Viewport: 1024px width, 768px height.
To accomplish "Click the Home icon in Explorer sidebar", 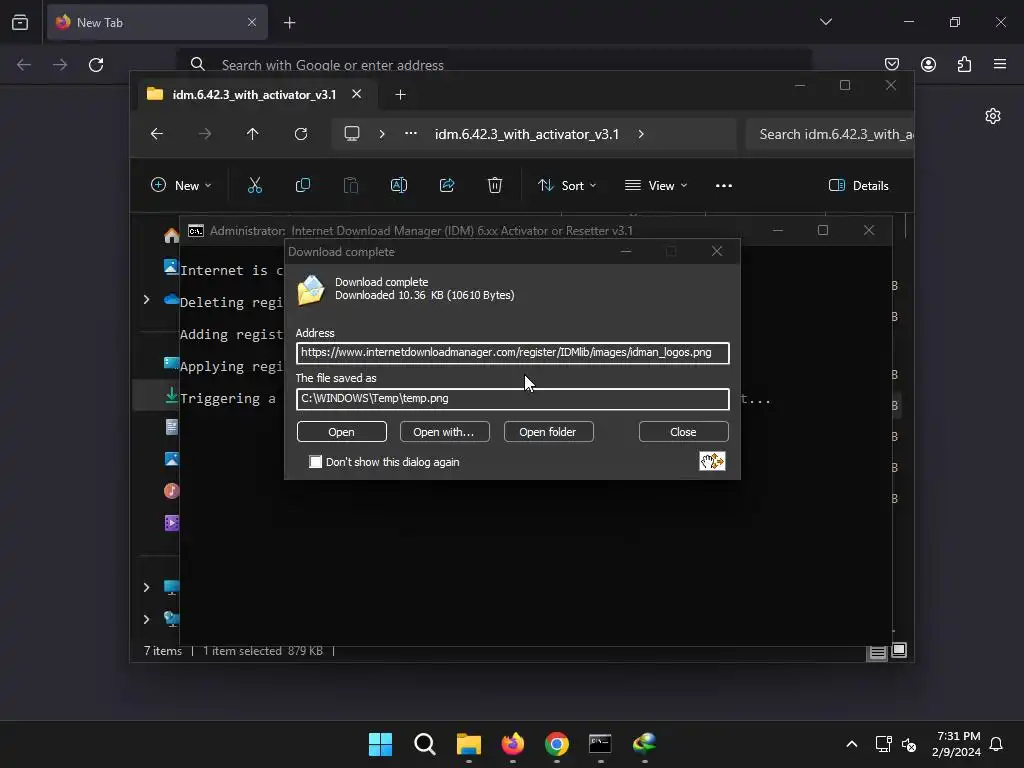I will [x=172, y=235].
